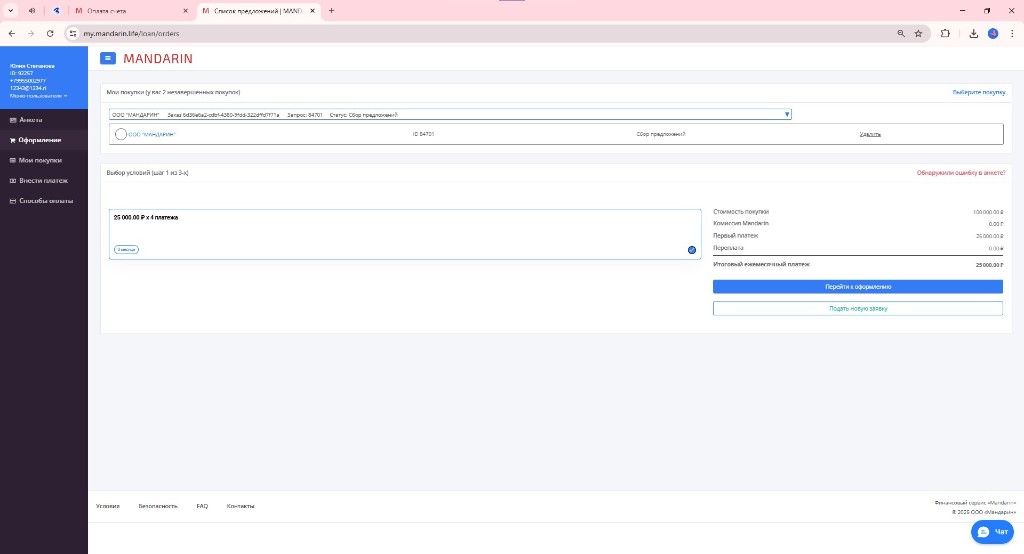Click the Удалить link for order 84701

(x=870, y=134)
